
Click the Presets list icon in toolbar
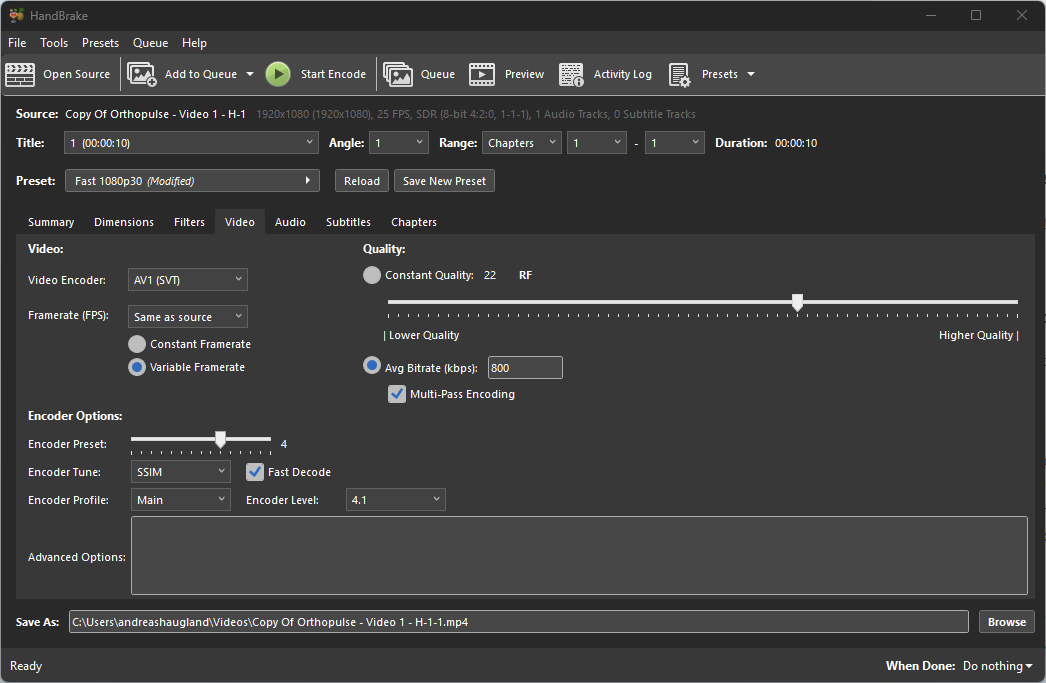pyautogui.click(x=680, y=74)
